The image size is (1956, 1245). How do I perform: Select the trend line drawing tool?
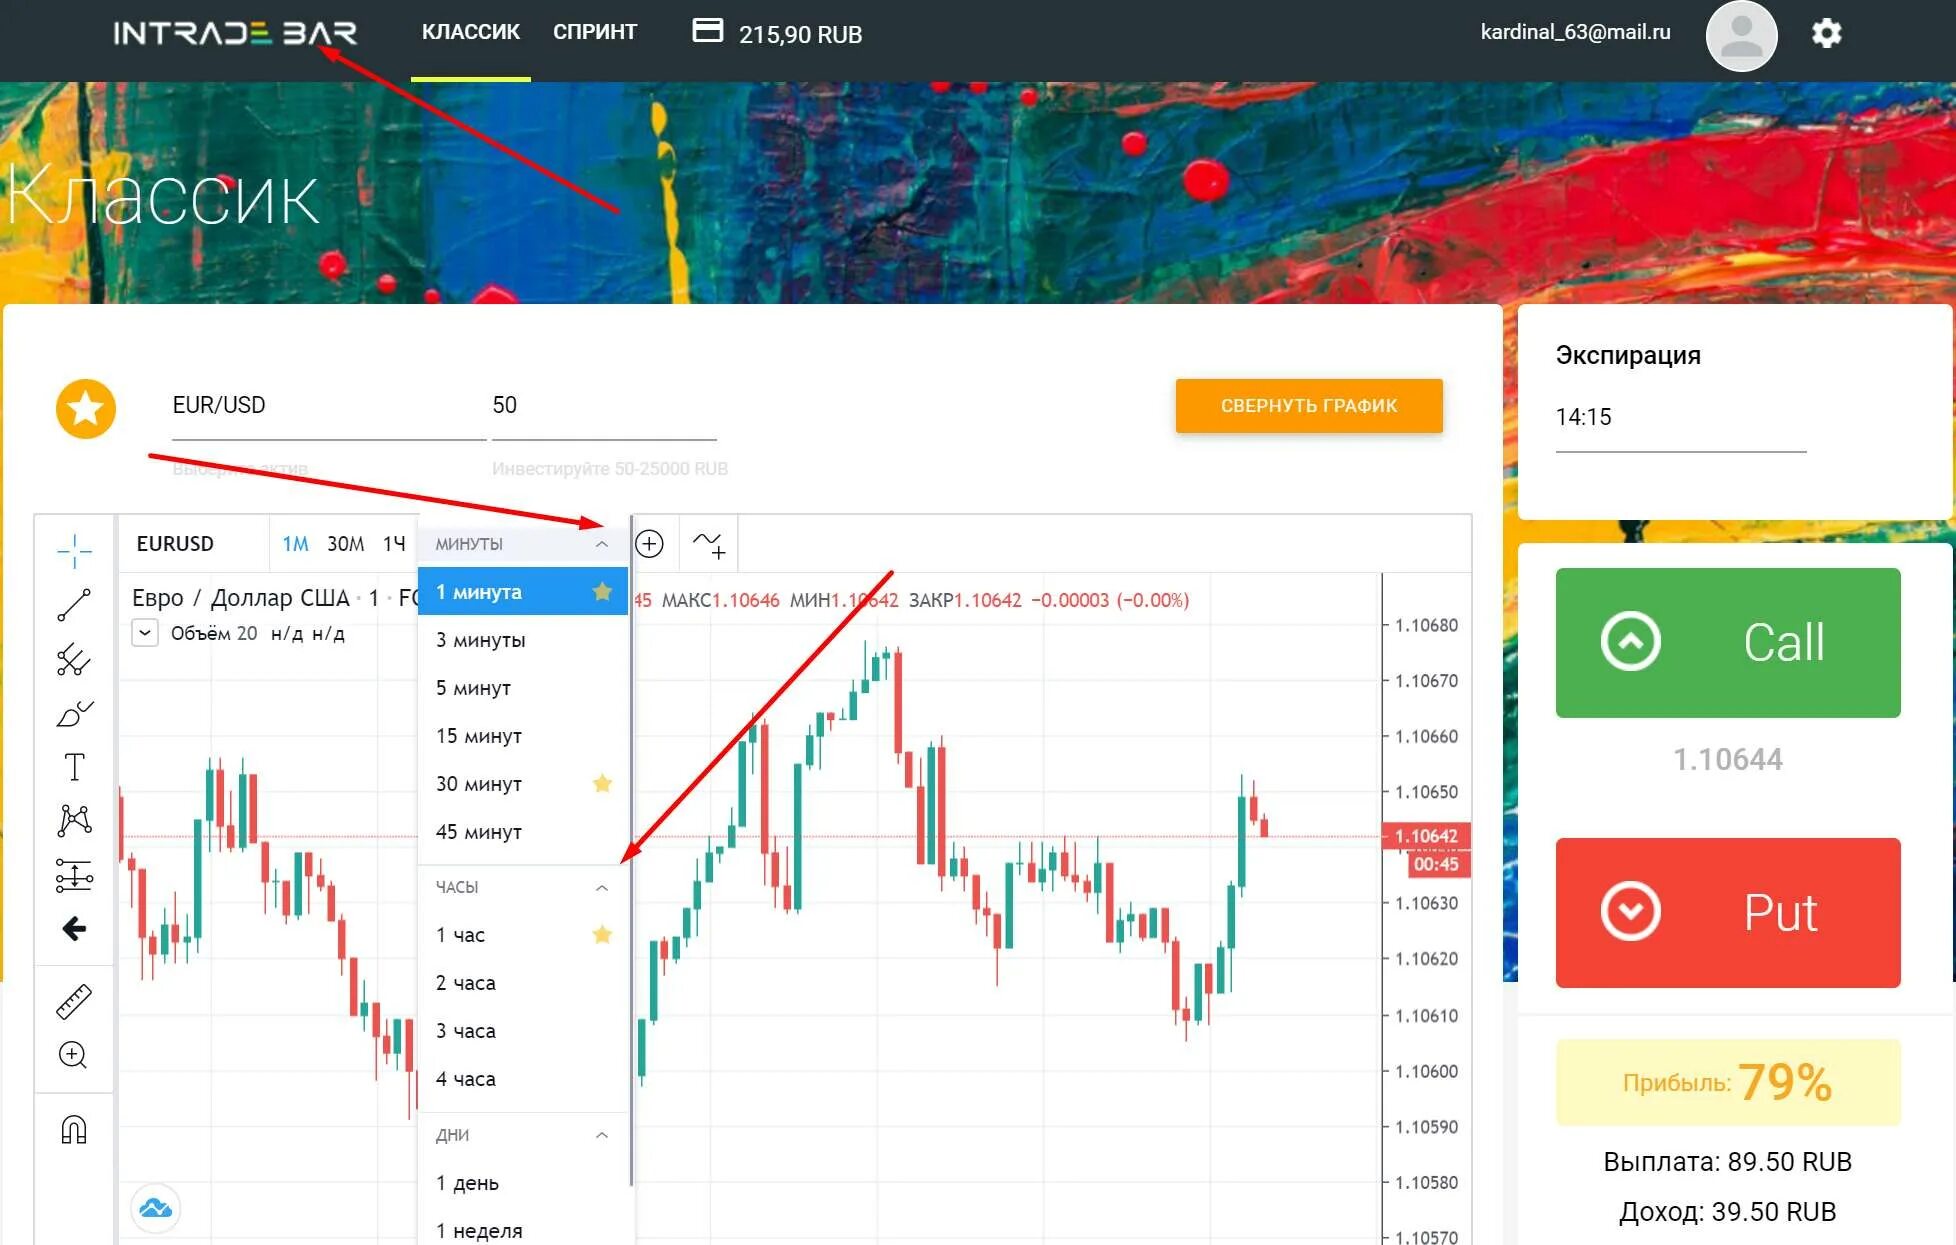pos(74,605)
